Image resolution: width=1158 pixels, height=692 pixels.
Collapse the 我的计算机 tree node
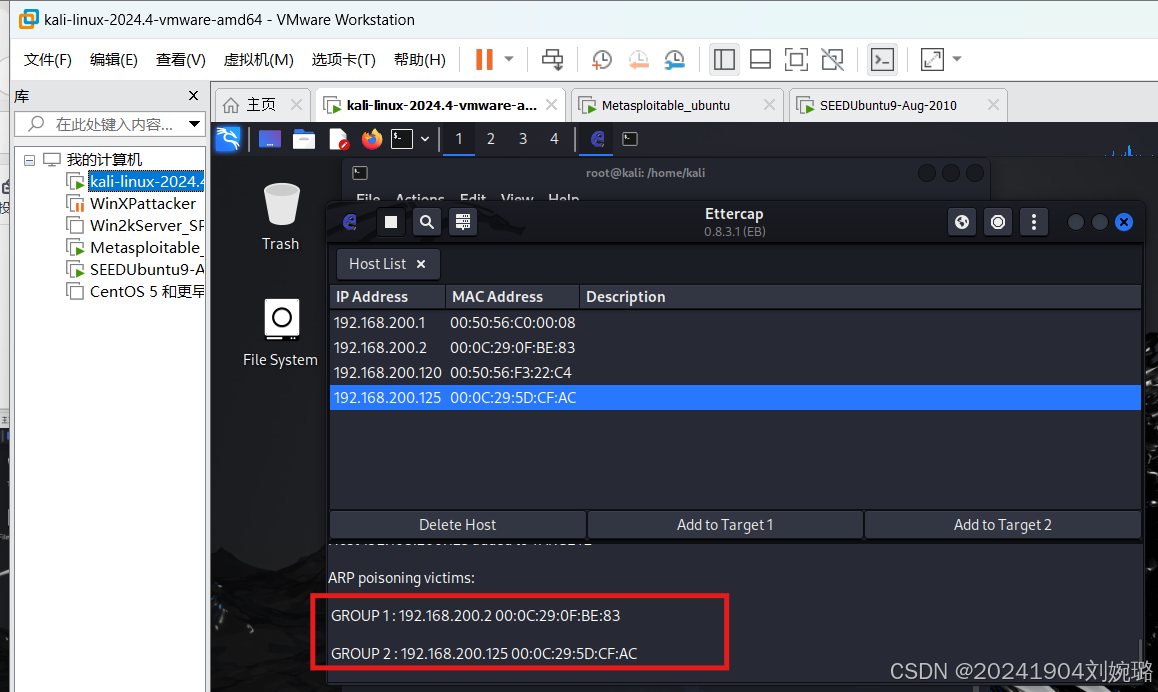pyautogui.click(x=30, y=160)
